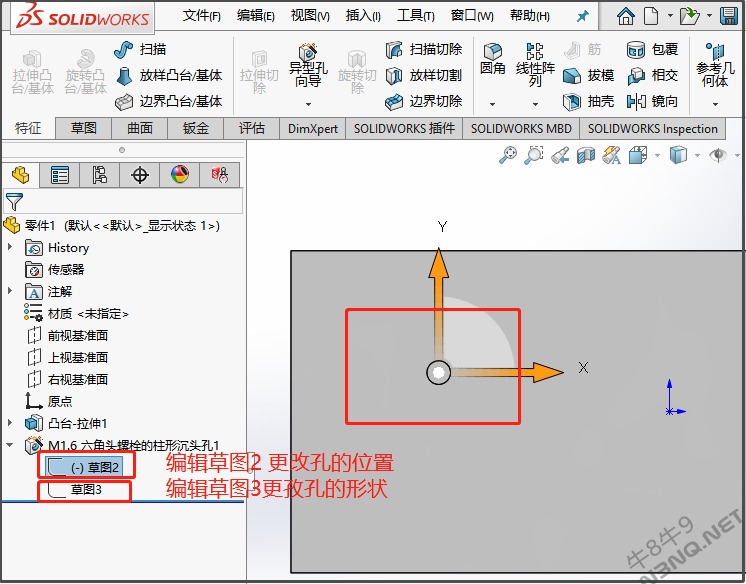This screenshot has width=746, height=584.
Task: Click the SOLIDWORKS logo button
Action: [x=82, y=18]
